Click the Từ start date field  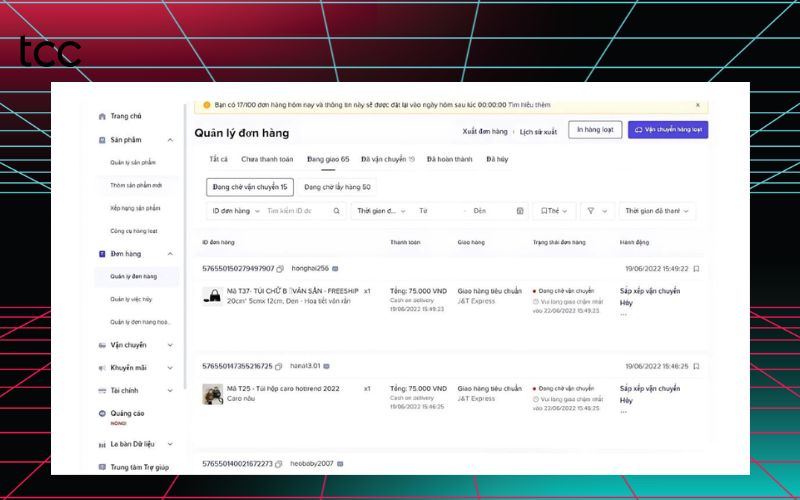click(x=438, y=211)
